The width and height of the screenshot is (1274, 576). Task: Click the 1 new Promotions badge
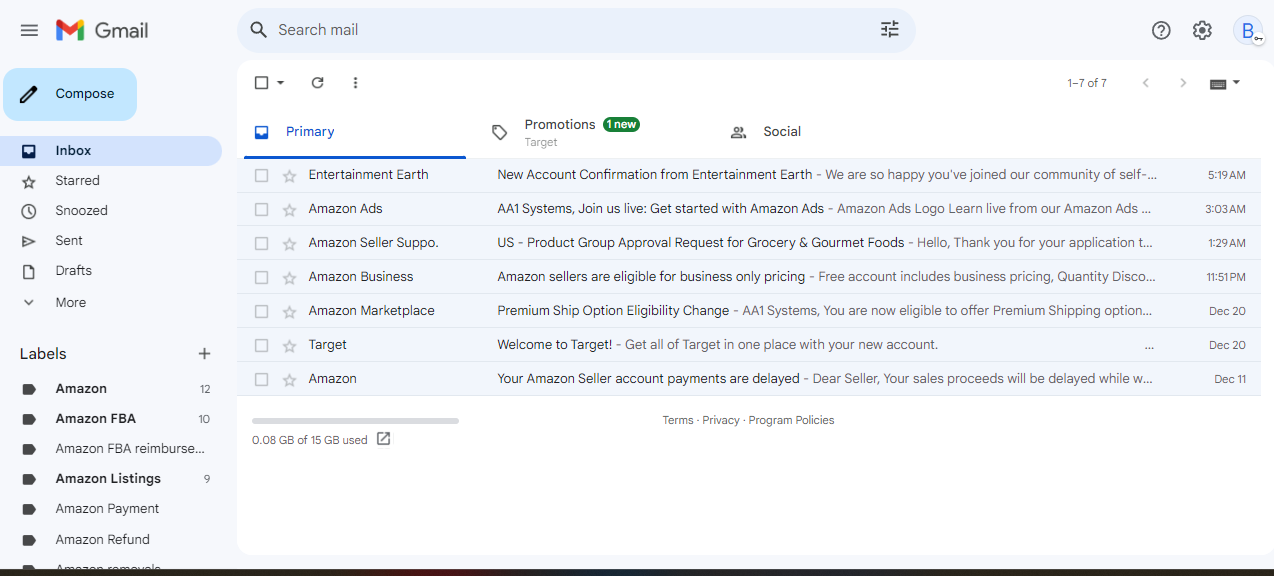click(x=621, y=125)
